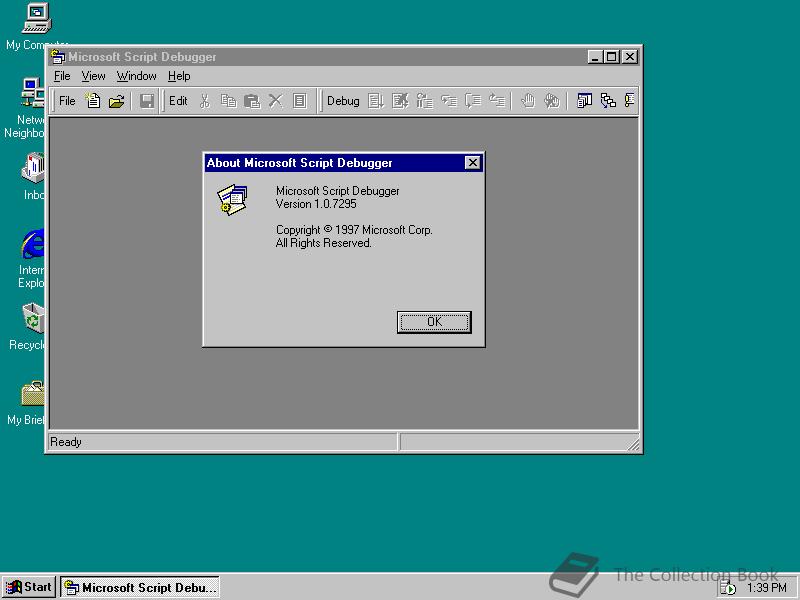Click the Clear All Breakpoints icon
Image resolution: width=800 pixels, height=600 pixels.
point(552,101)
